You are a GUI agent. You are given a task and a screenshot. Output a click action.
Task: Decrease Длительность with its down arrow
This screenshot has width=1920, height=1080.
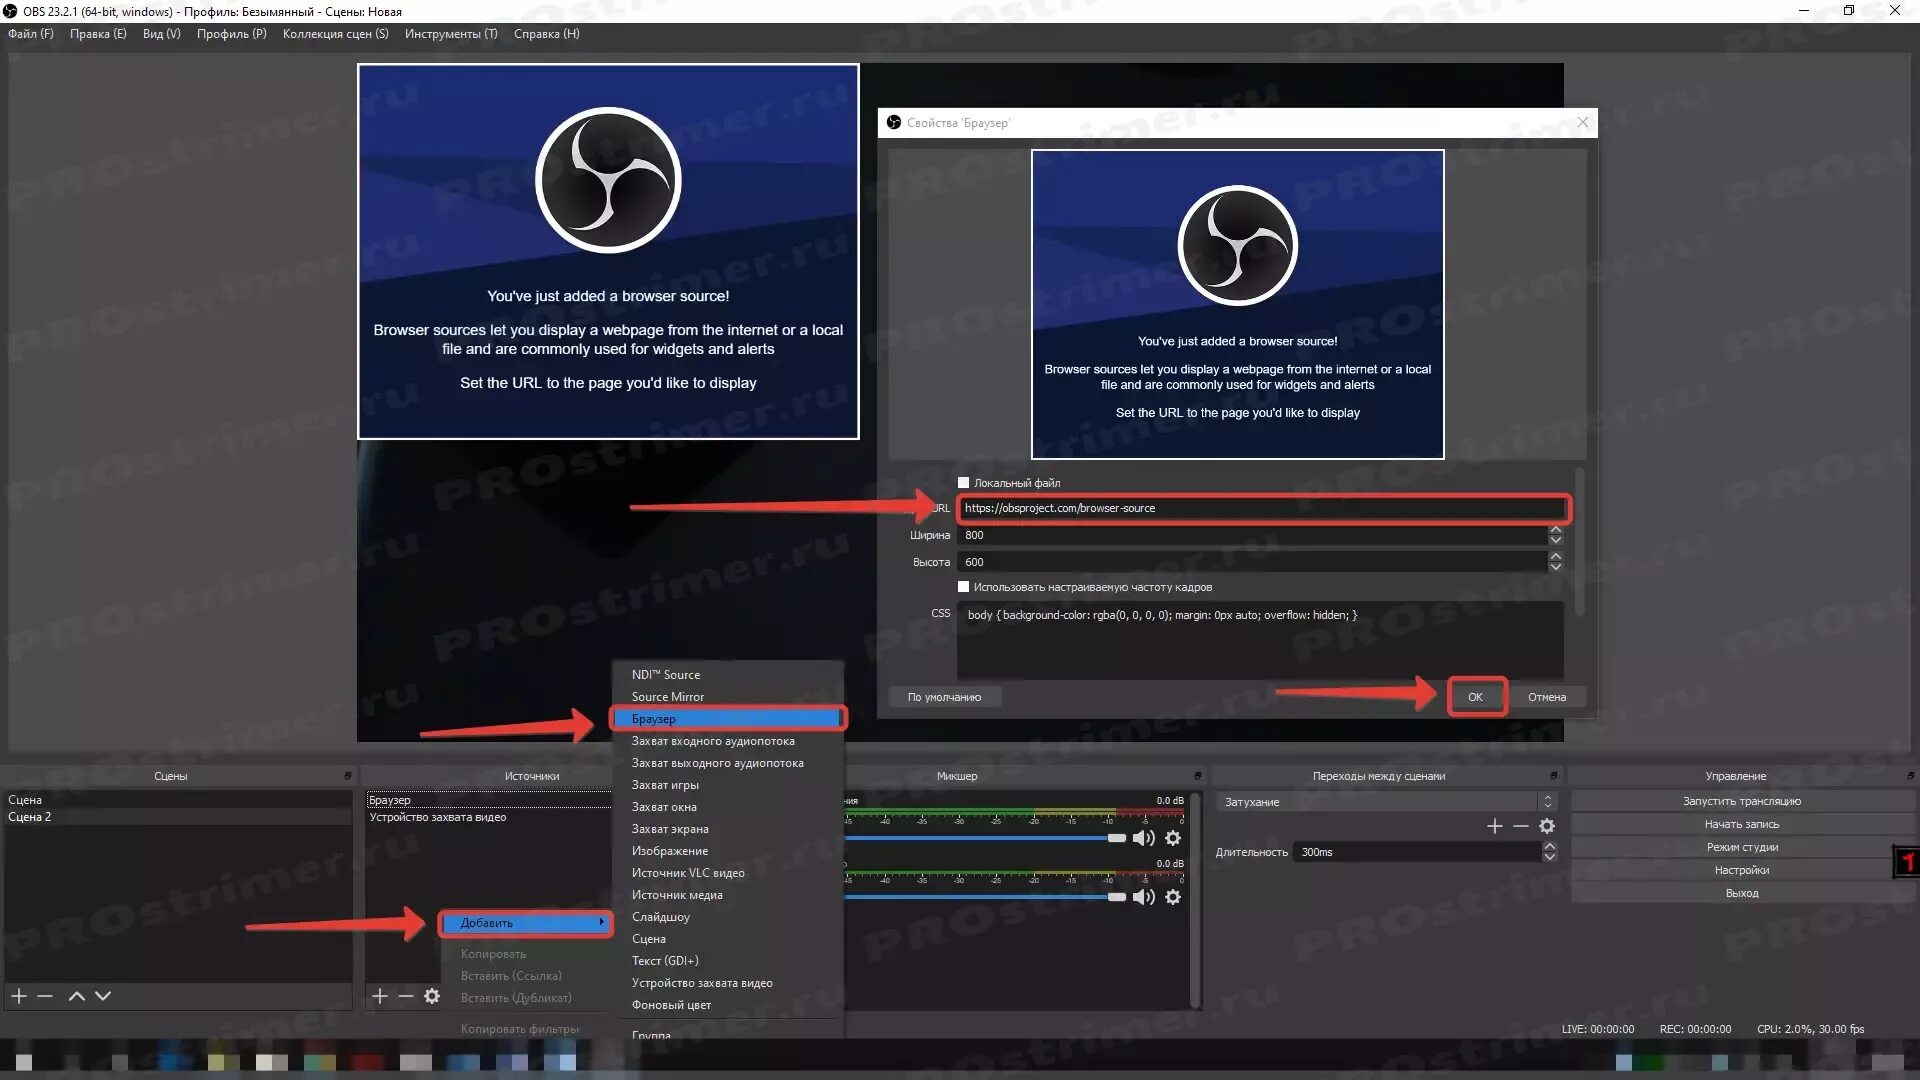click(1550, 858)
